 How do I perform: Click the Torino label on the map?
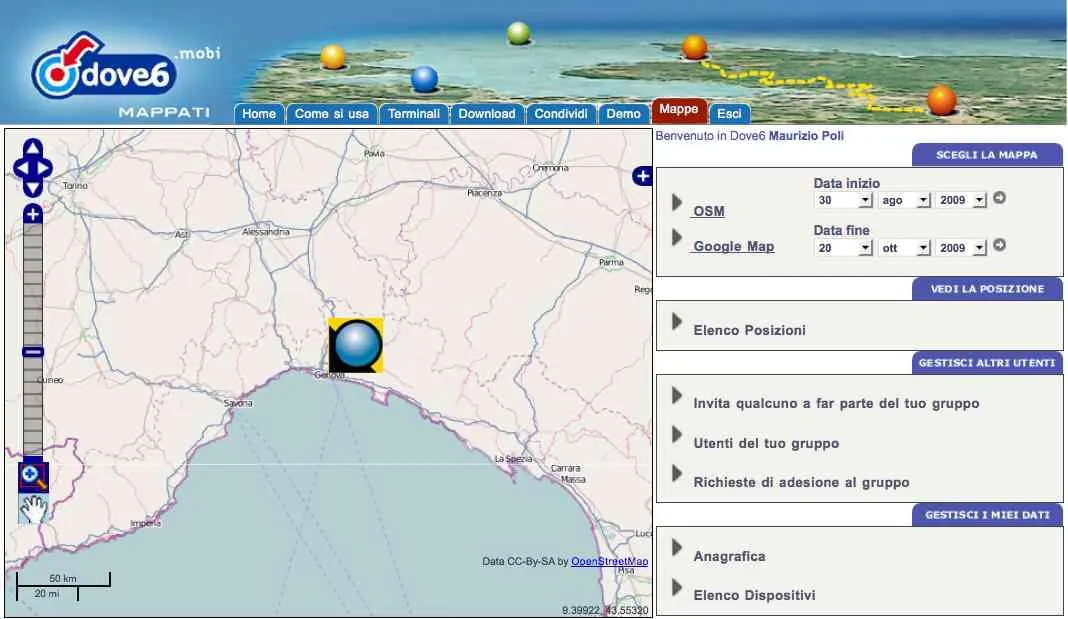coord(75,185)
